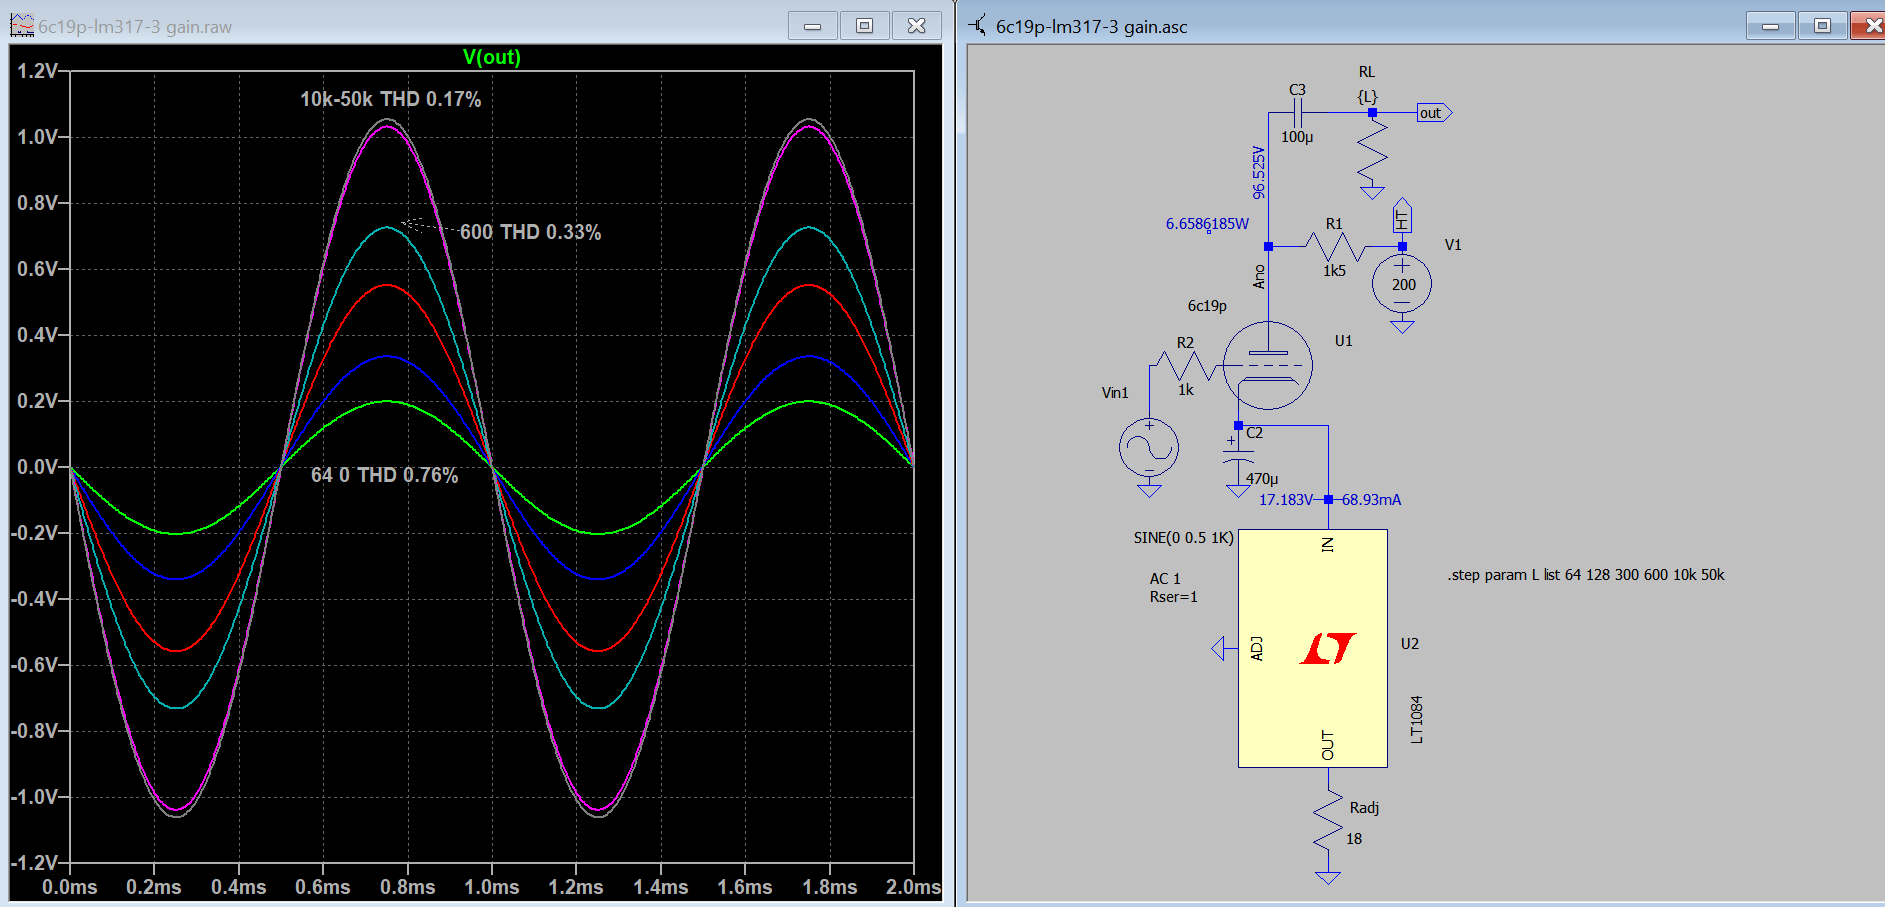Click the 17.183V cathode voltage label
The image size is (1885, 907).
point(1285,500)
